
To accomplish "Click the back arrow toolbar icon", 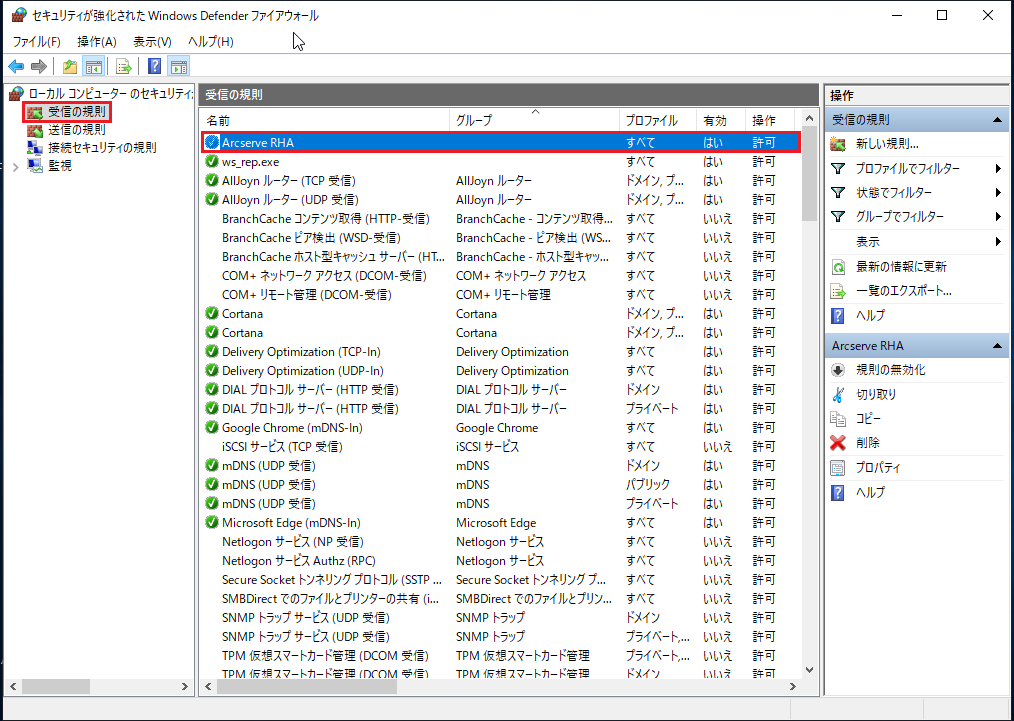I will point(16,67).
